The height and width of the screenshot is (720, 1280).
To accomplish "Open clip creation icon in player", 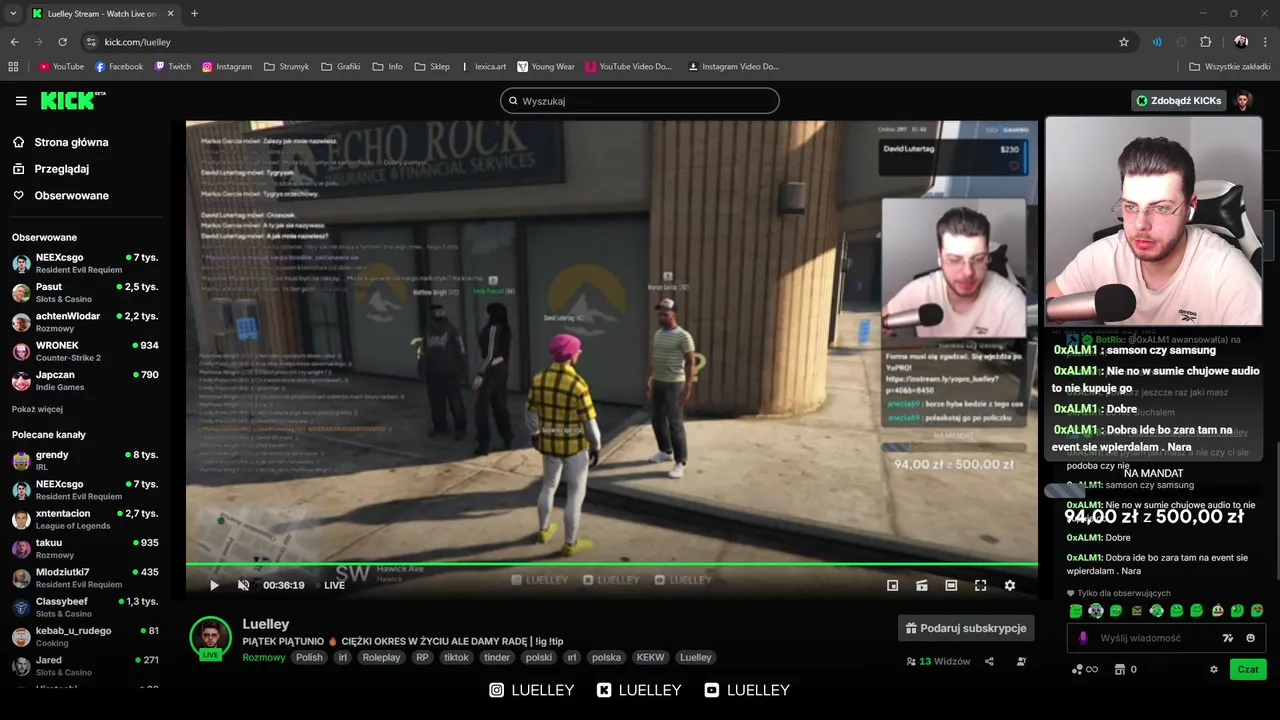I will pyautogui.click(x=922, y=585).
